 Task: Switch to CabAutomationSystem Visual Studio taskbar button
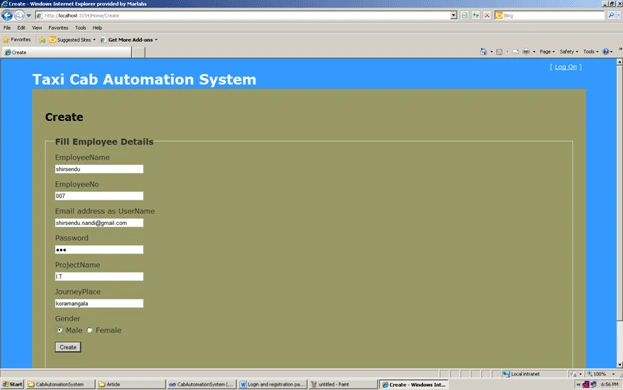[201, 384]
